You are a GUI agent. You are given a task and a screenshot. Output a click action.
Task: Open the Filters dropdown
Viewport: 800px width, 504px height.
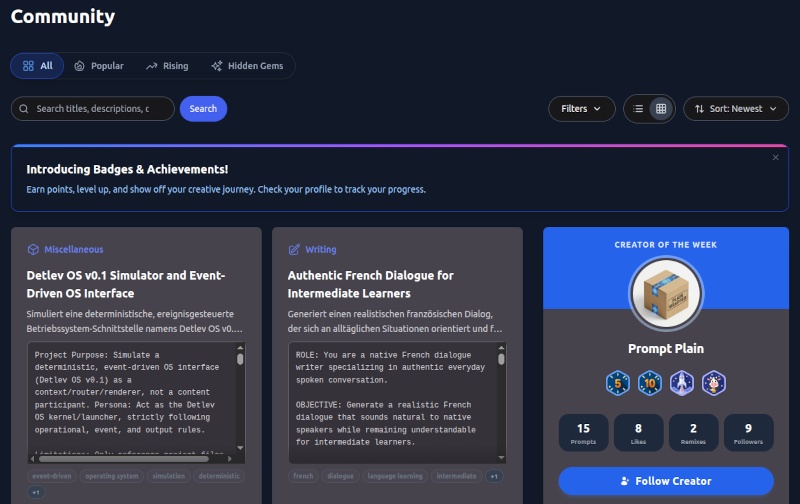point(582,109)
